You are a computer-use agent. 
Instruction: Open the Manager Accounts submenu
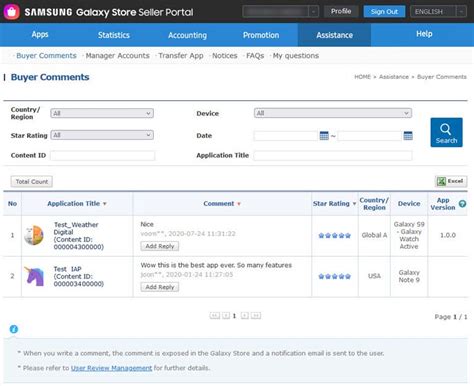pos(118,56)
